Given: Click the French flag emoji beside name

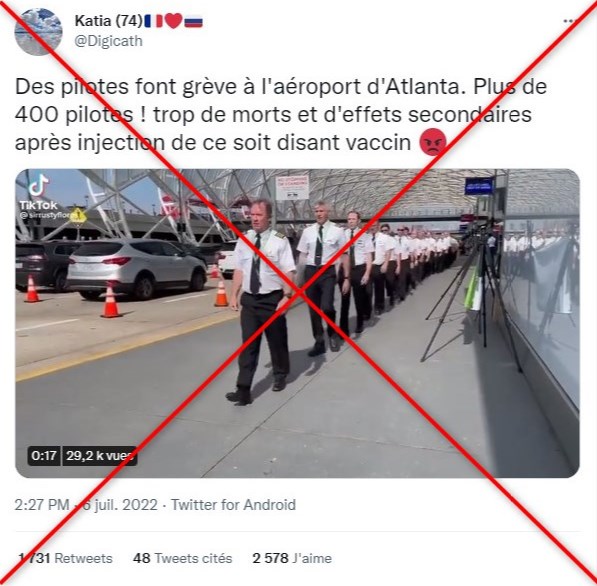Looking at the screenshot, I should [154, 21].
